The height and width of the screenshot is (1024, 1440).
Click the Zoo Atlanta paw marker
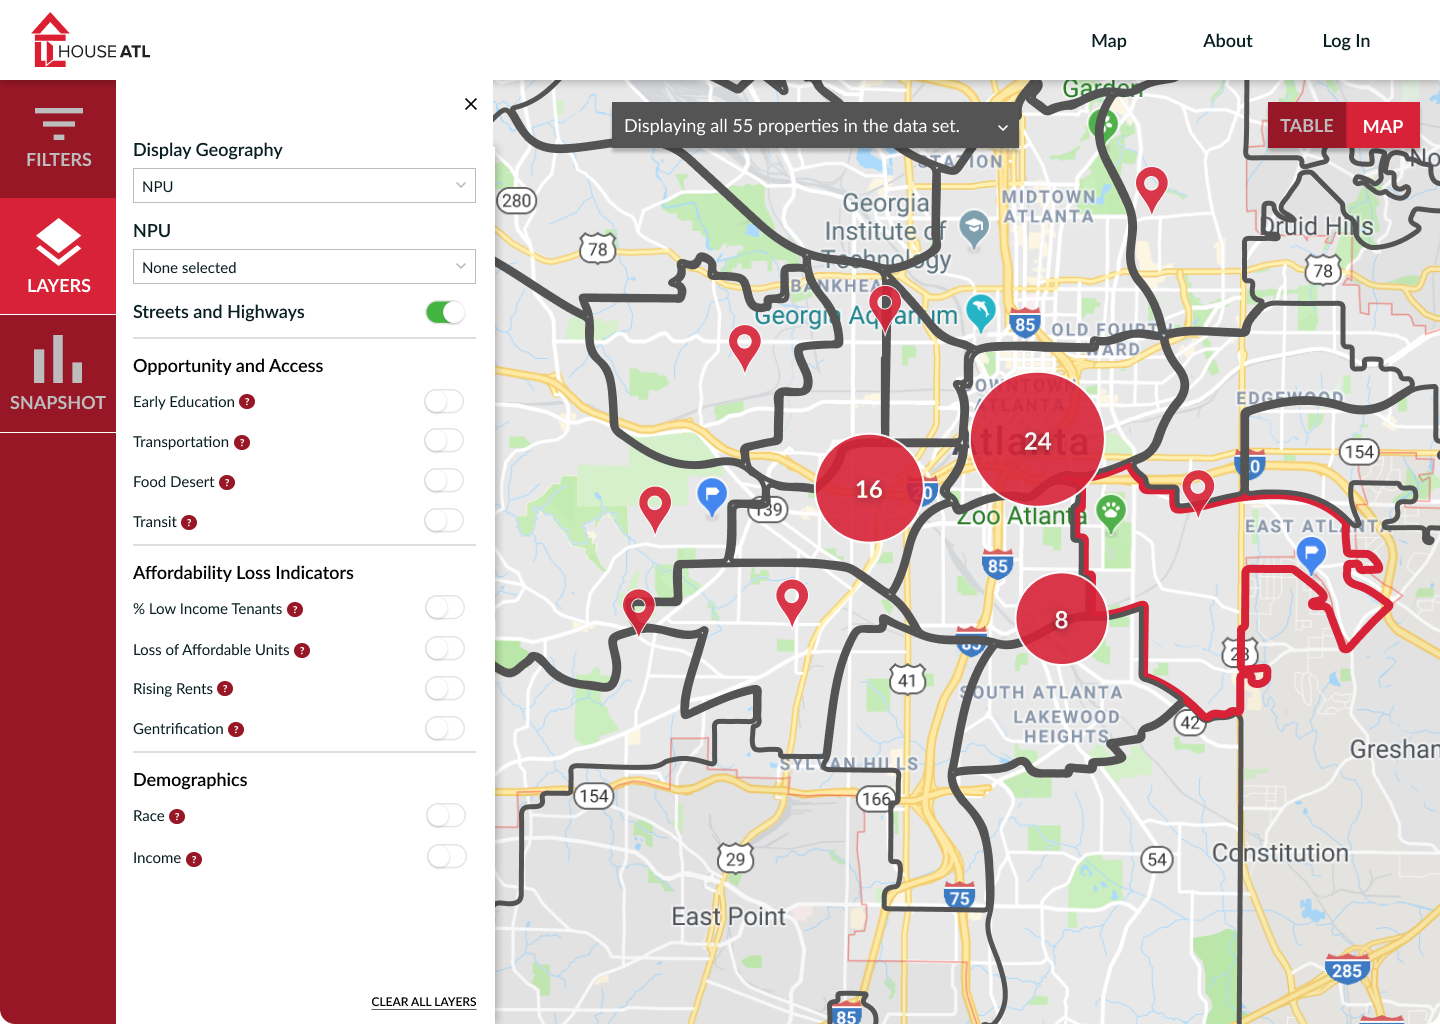point(1111,513)
